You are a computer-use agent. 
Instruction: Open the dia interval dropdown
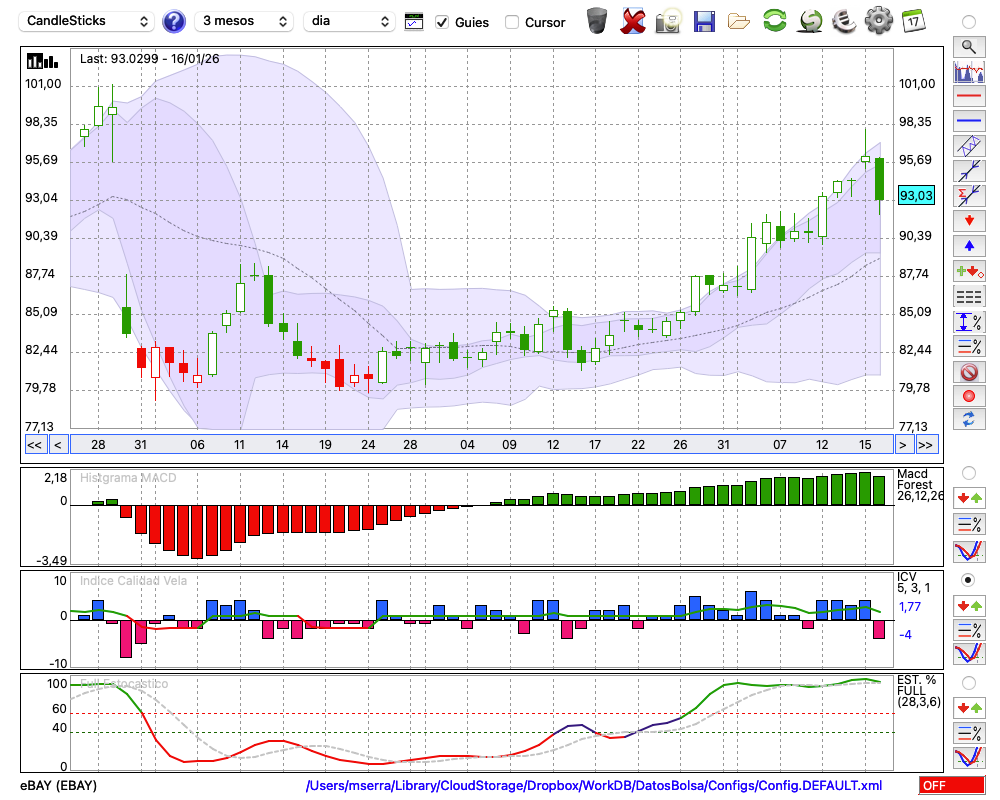point(349,21)
